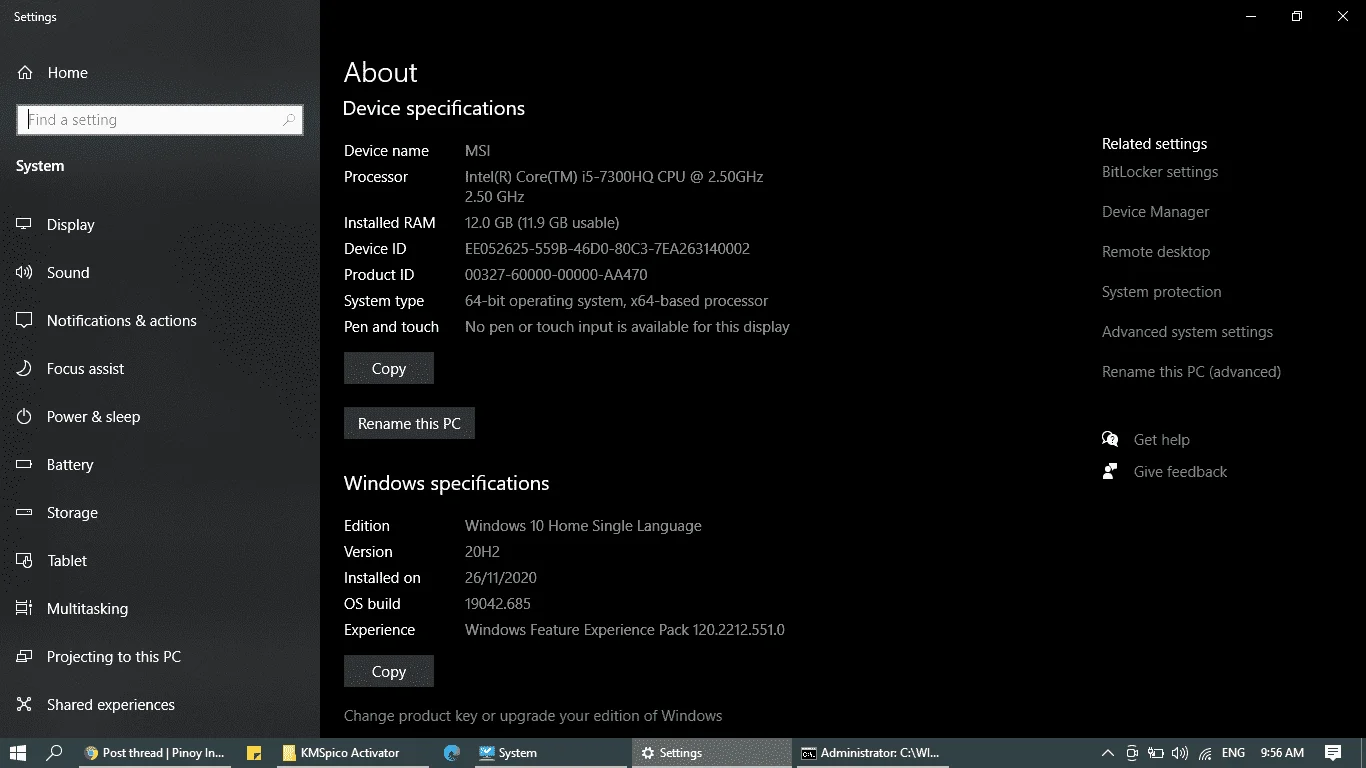Image resolution: width=1366 pixels, height=768 pixels.
Task: Open the clock showing 9:56 AM
Action: [1282, 753]
